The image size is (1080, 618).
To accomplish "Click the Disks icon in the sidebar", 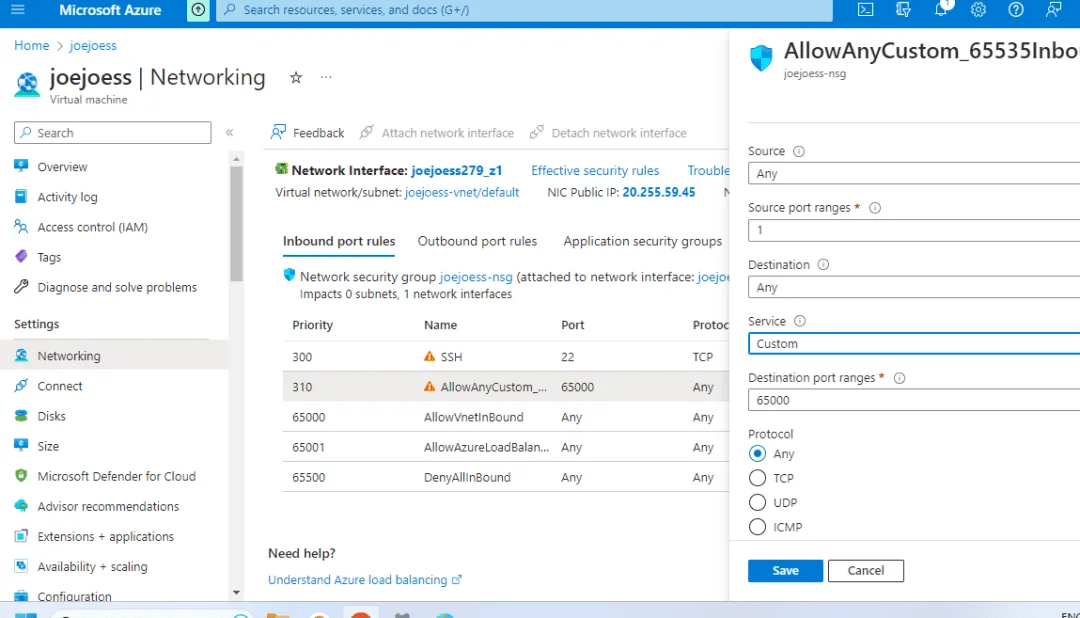I will coord(21,415).
